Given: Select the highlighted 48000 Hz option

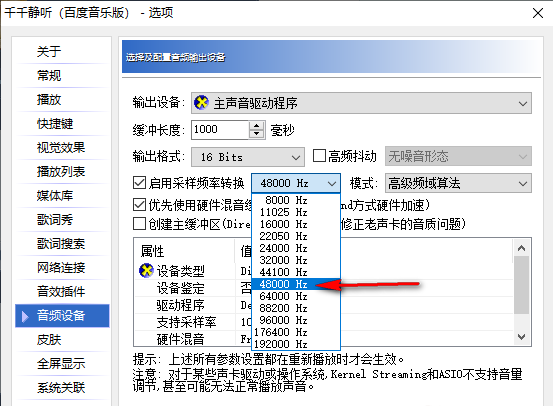Looking at the screenshot, I should (296, 284).
